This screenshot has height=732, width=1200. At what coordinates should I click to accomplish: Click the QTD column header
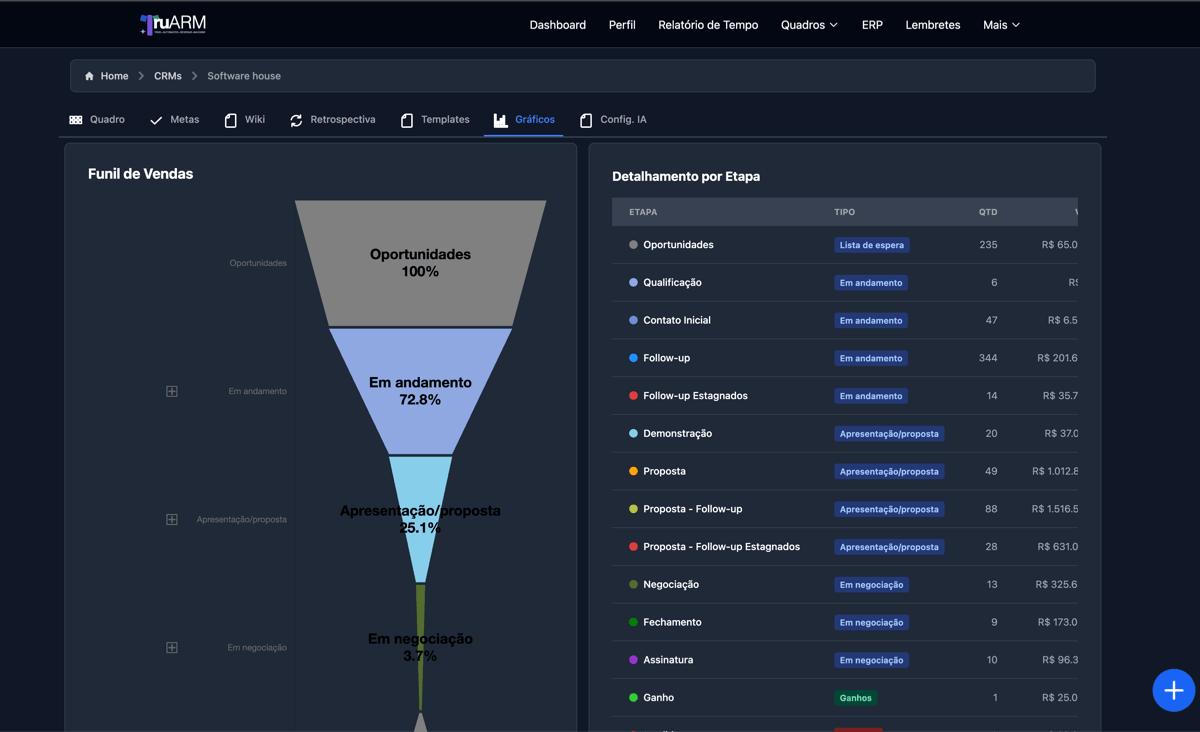[988, 212]
